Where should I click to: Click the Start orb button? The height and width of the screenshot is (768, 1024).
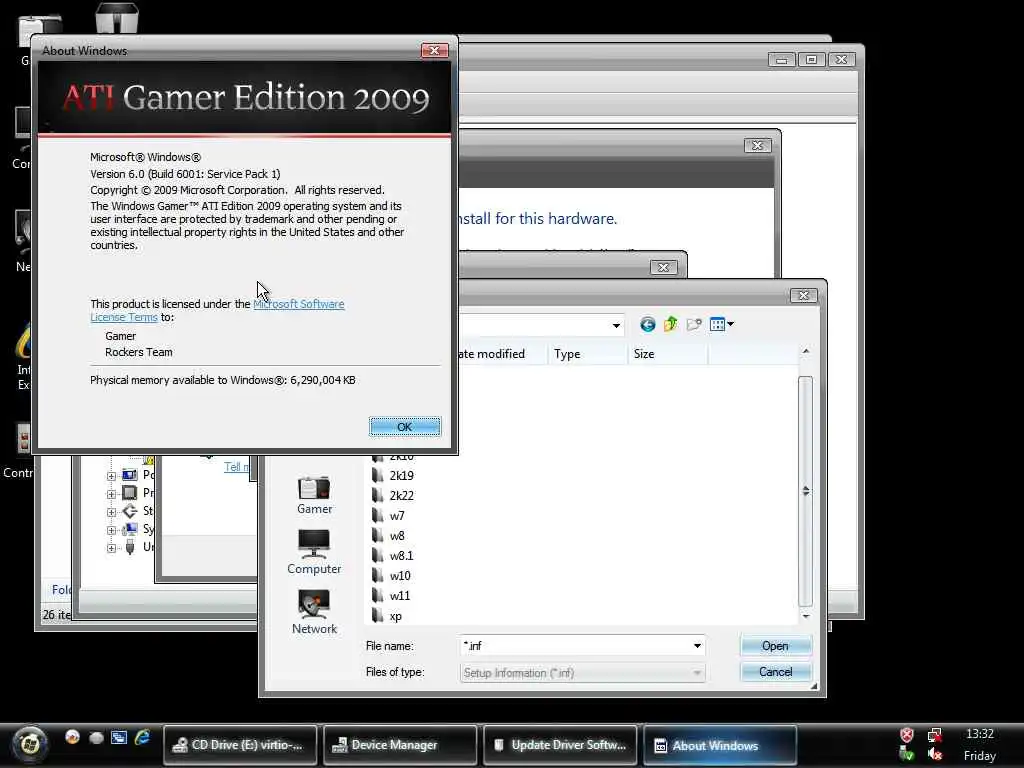tap(29, 744)
